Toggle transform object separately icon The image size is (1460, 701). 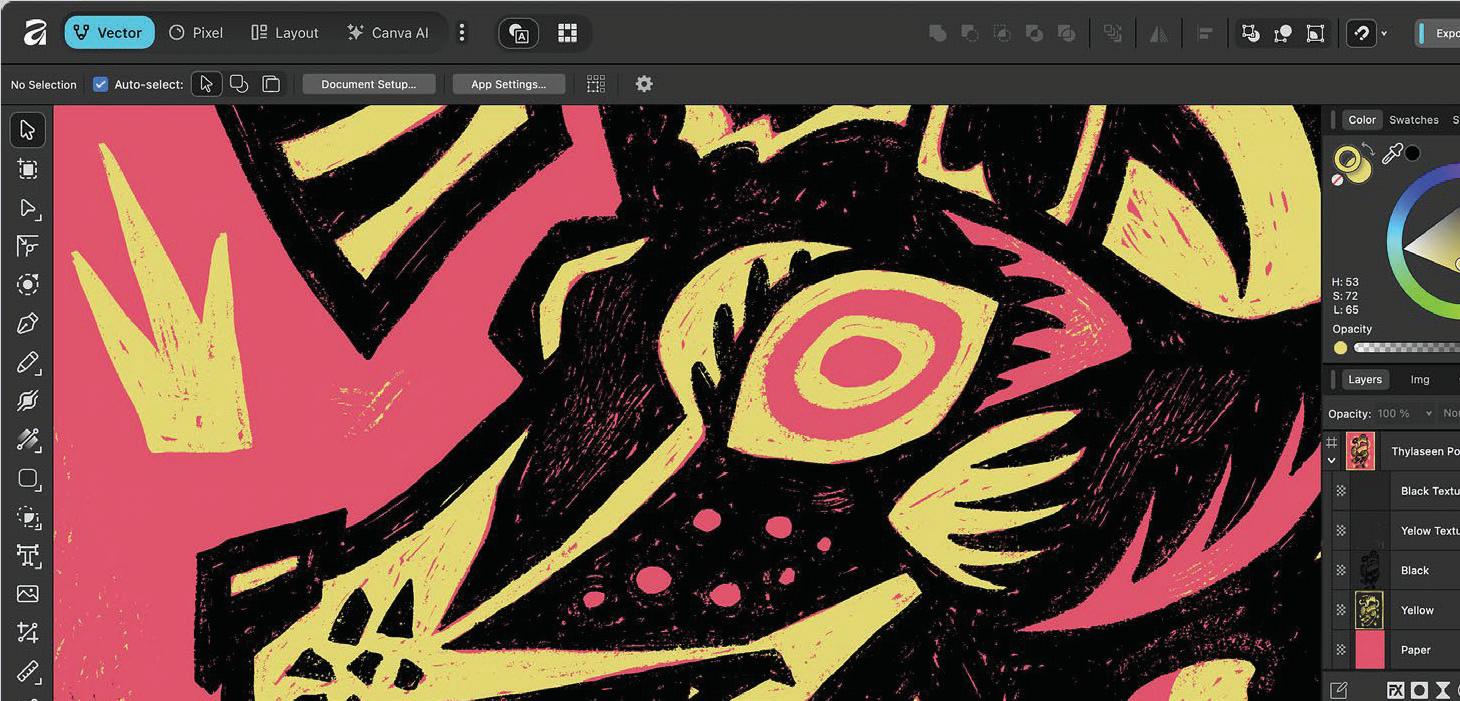click(x=1250, y=33)
